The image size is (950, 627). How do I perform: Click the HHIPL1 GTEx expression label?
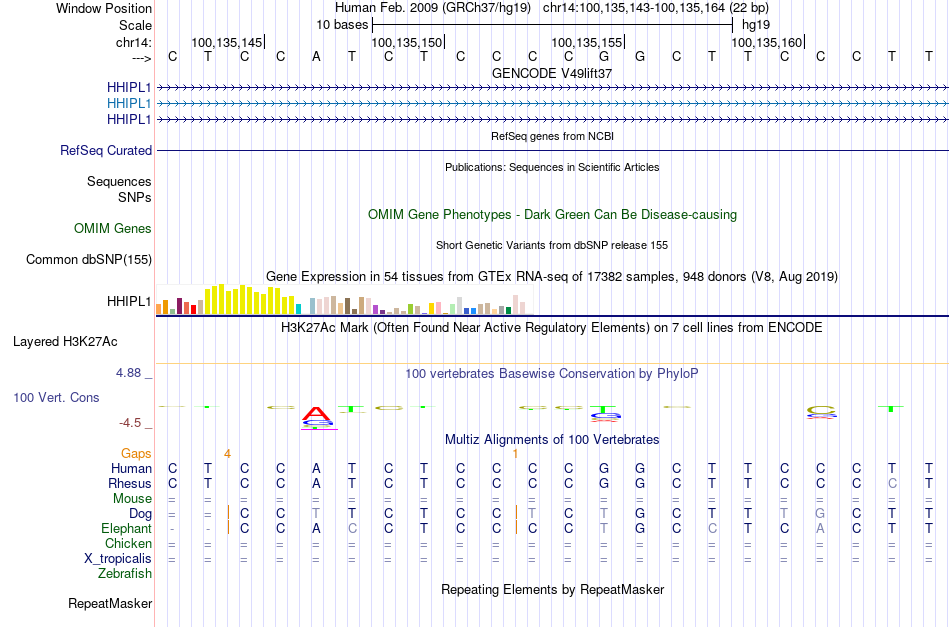tap(128, 301)
